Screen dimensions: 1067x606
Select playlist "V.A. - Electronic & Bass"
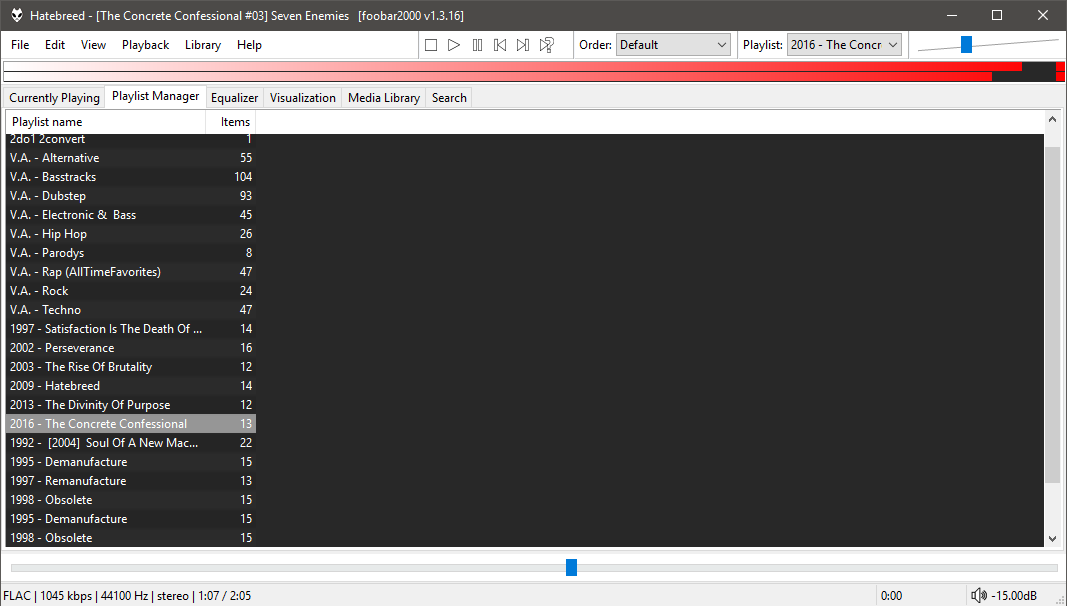[x=131, y=215]
